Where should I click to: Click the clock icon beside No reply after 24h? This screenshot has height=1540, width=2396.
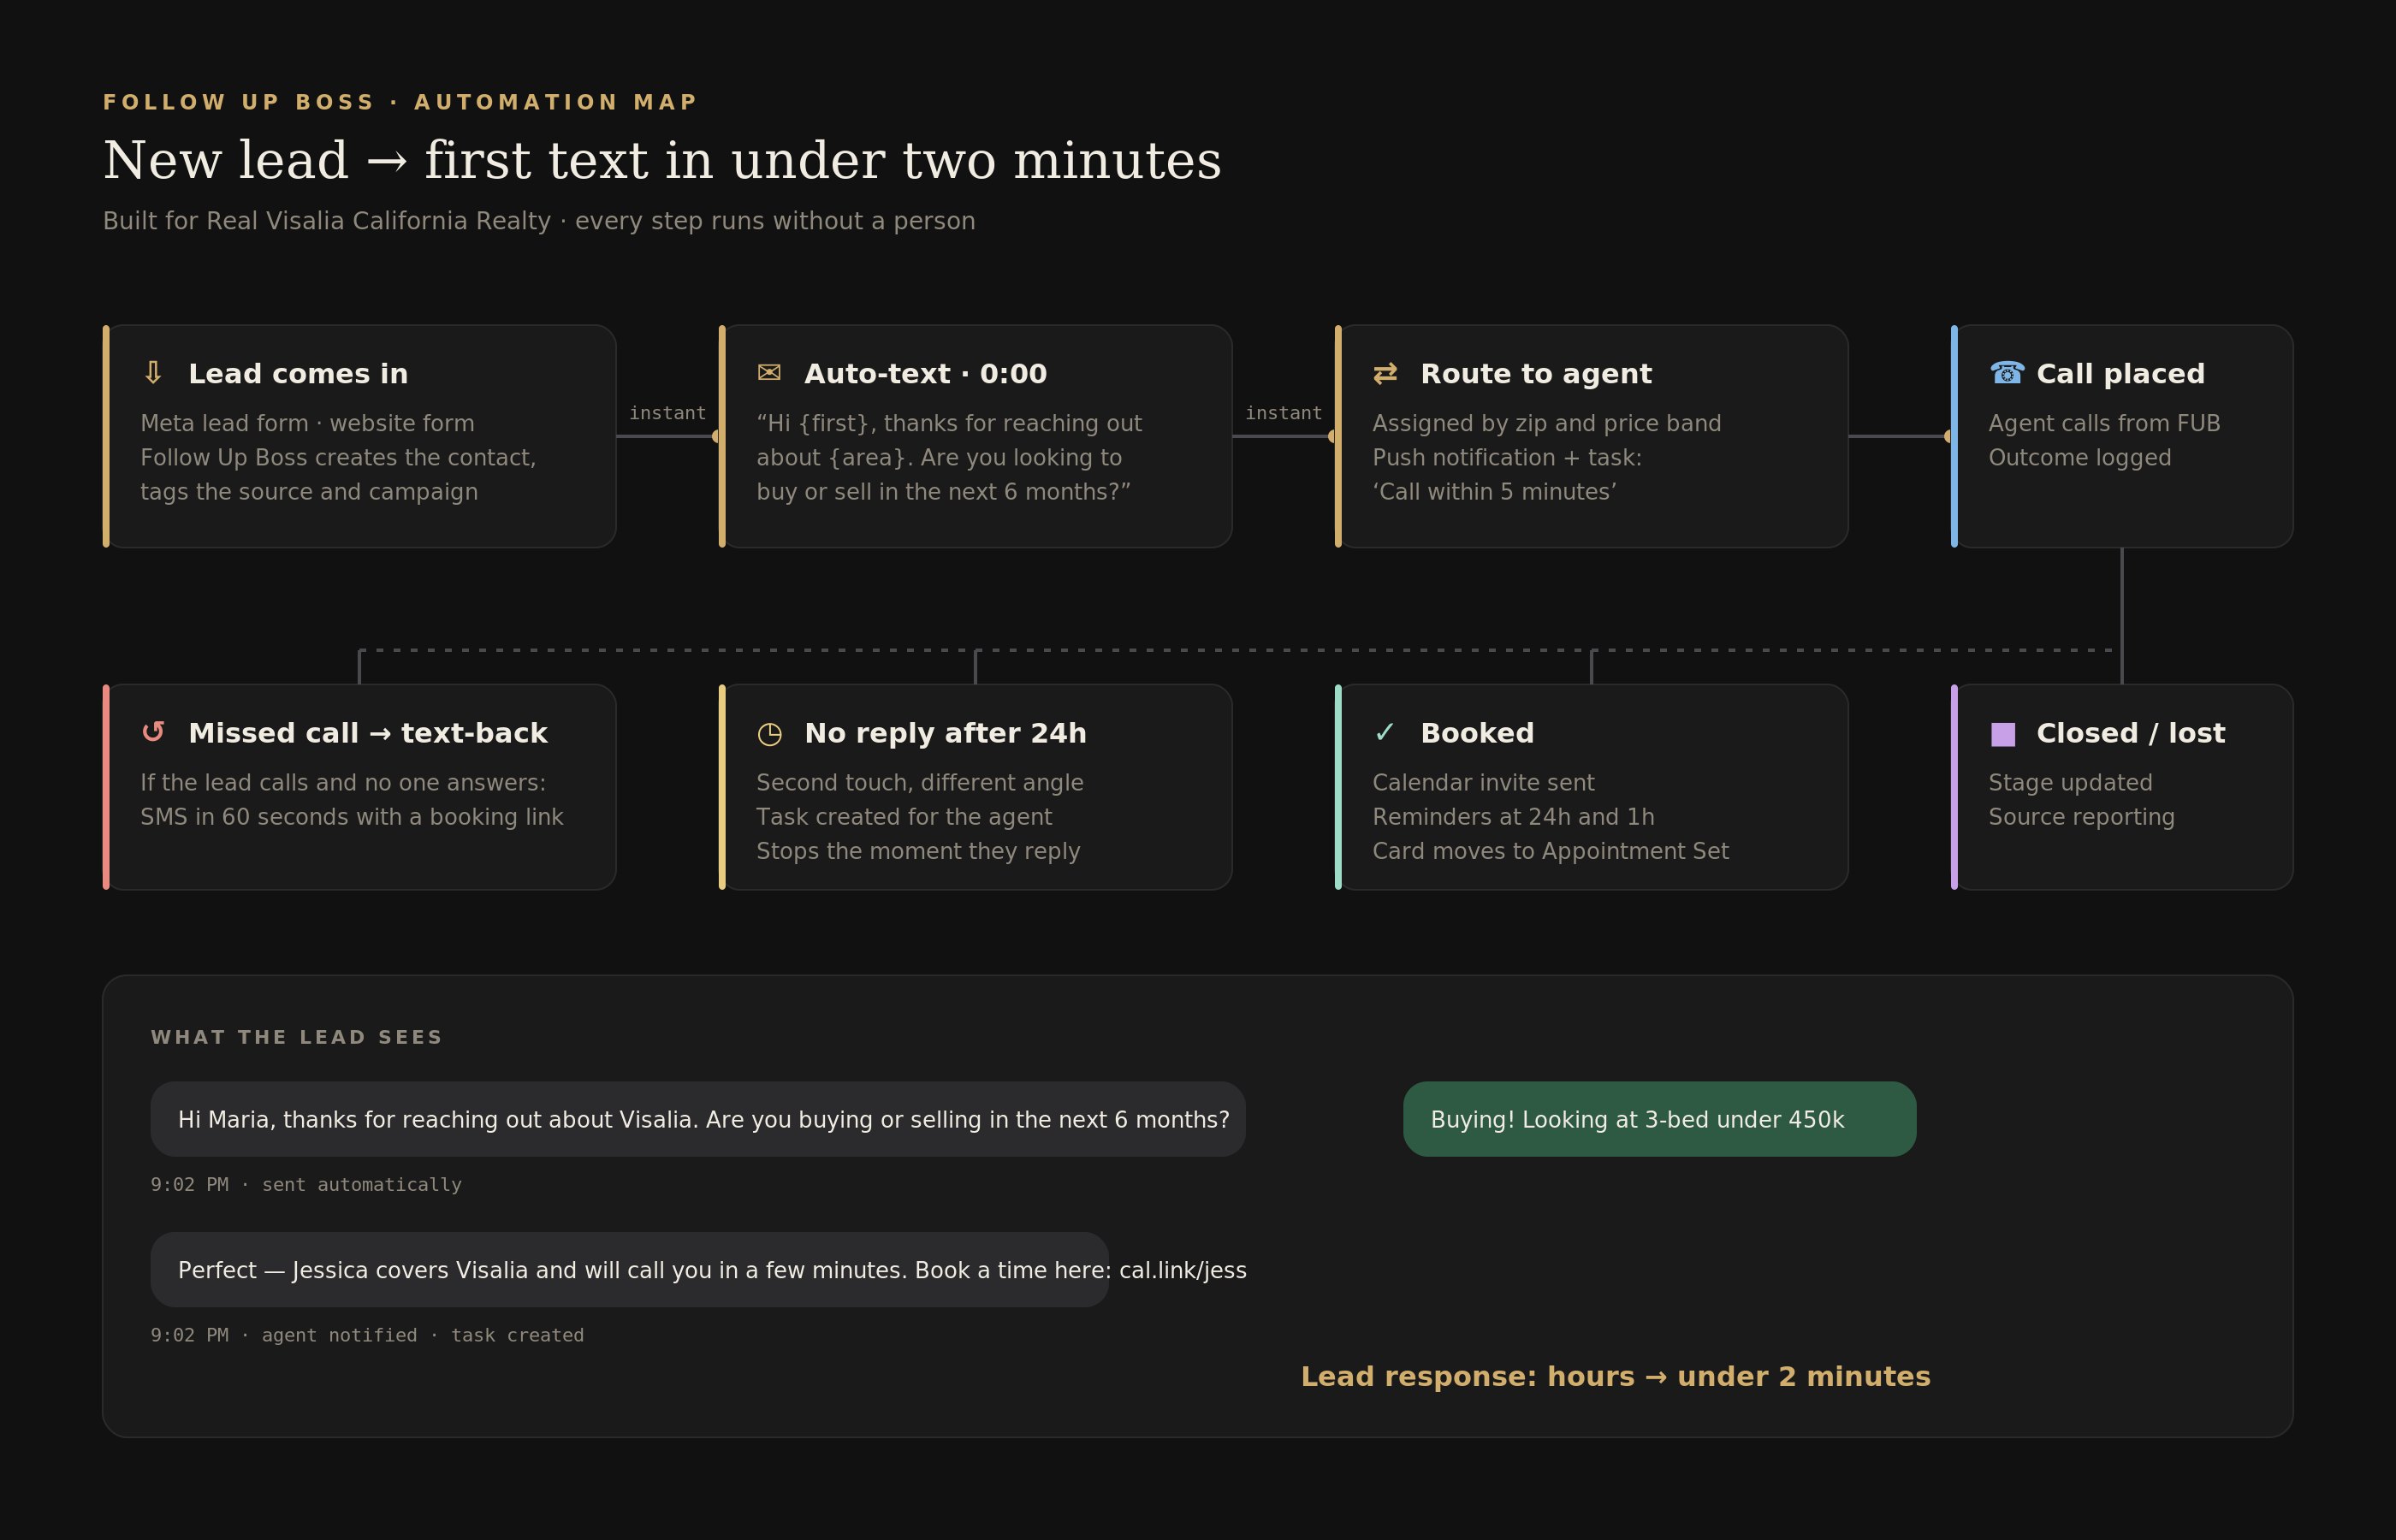coord(769,734)
